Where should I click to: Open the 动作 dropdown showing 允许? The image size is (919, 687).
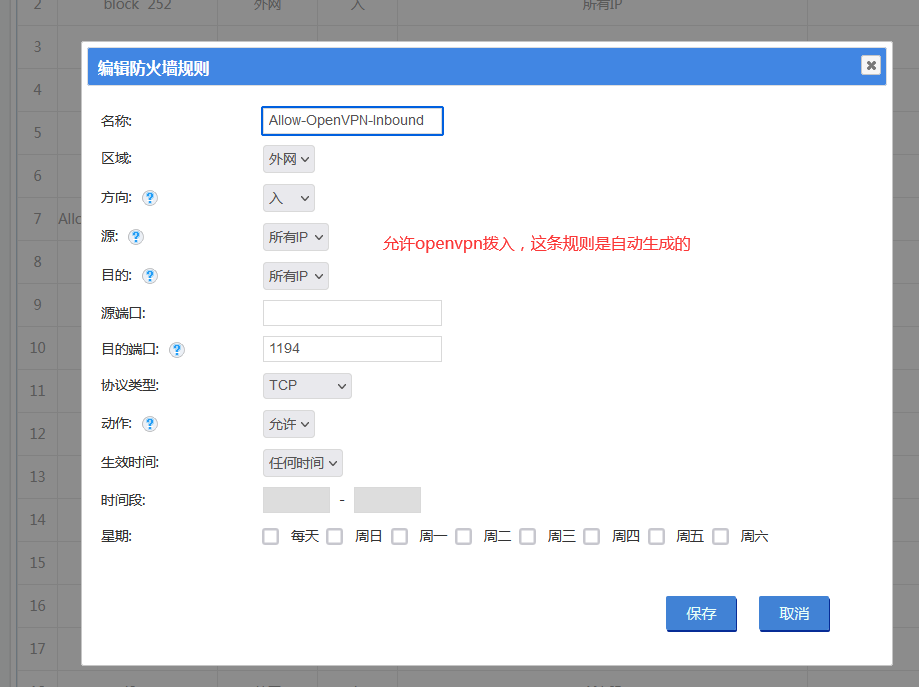click(x=289, y=424)
